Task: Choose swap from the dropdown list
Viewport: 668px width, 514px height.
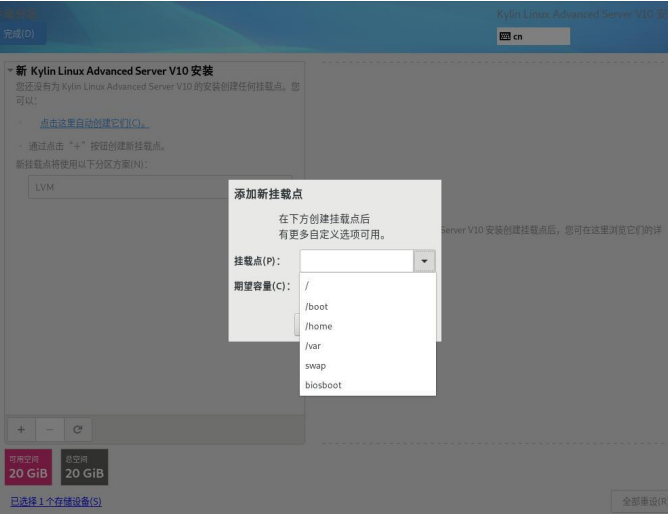Action: (368, 365)
